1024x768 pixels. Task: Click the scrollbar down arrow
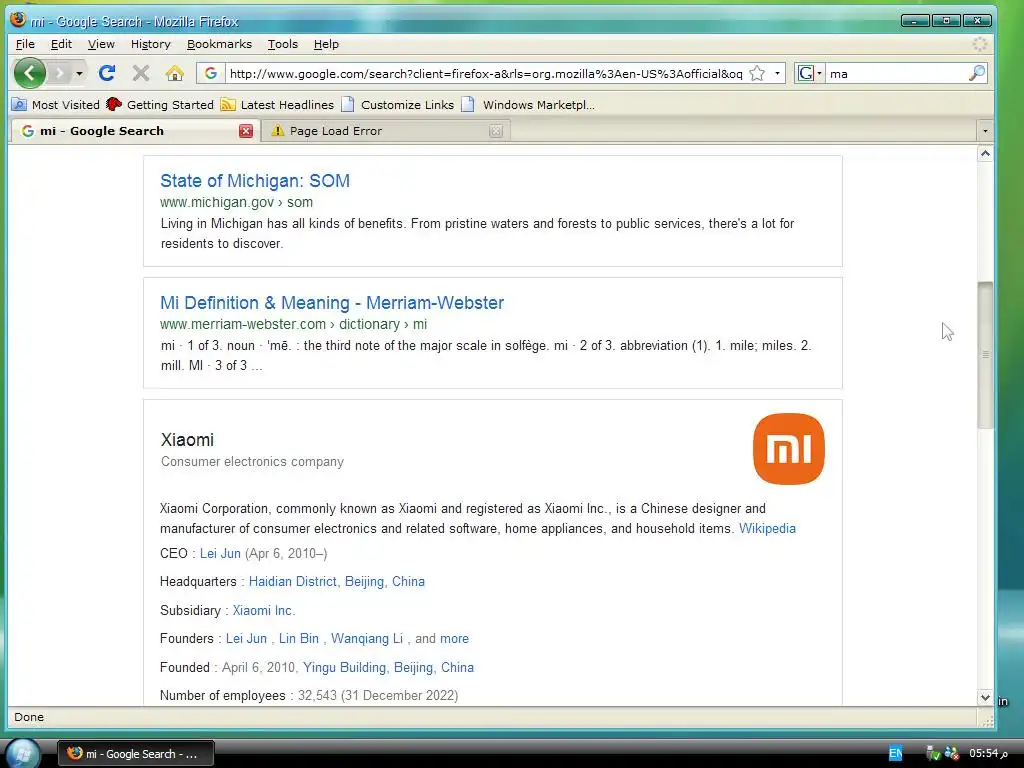click(985, 697)
